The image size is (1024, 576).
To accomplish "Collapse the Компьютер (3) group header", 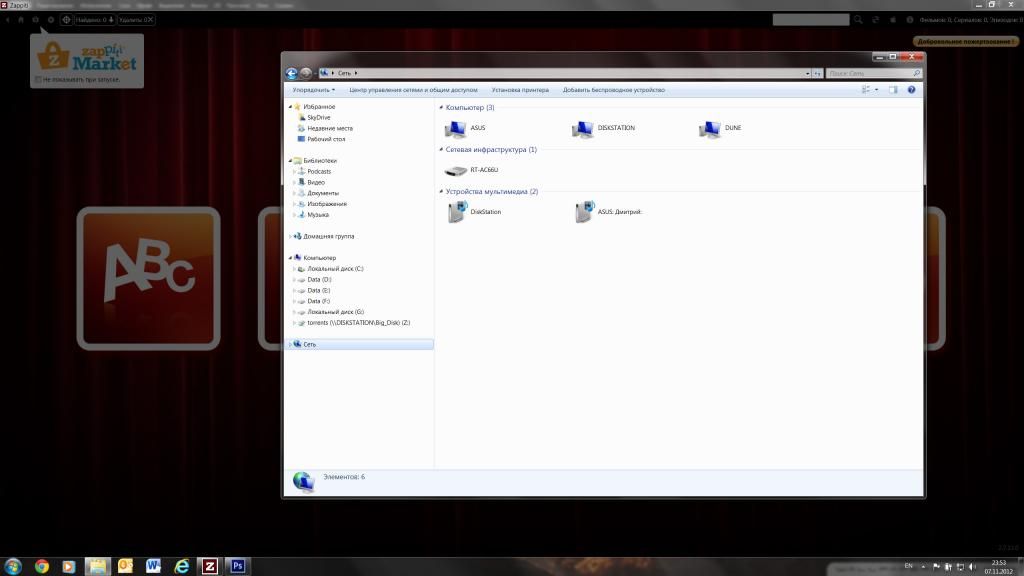I will click(441, 107).
